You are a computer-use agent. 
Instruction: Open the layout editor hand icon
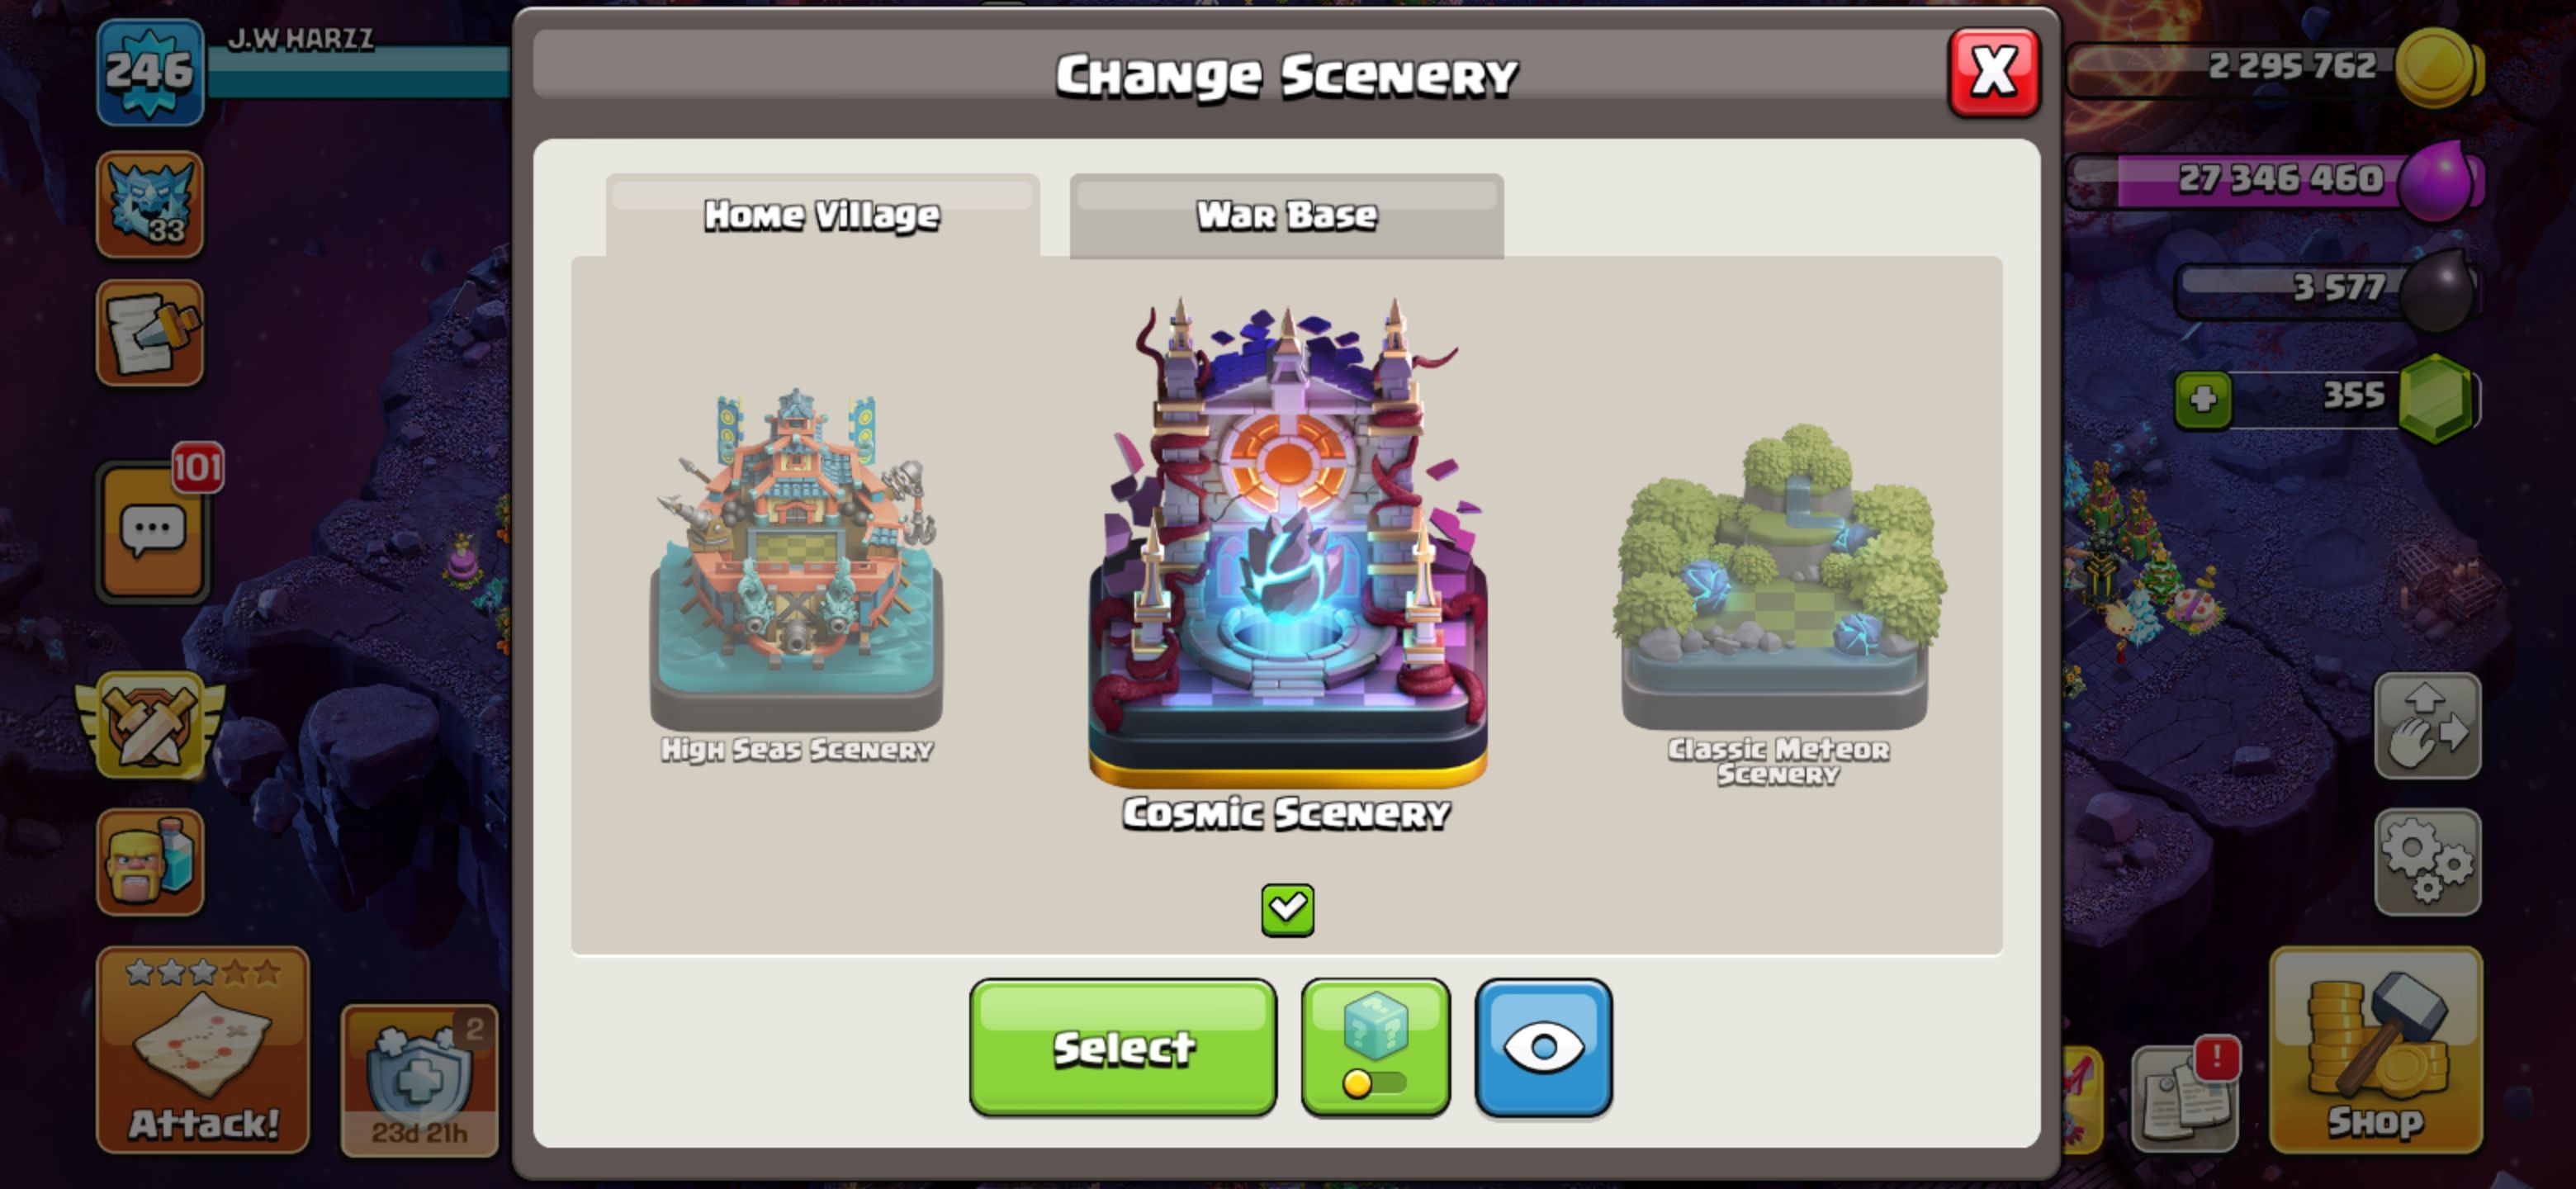tap(2427, 726)
